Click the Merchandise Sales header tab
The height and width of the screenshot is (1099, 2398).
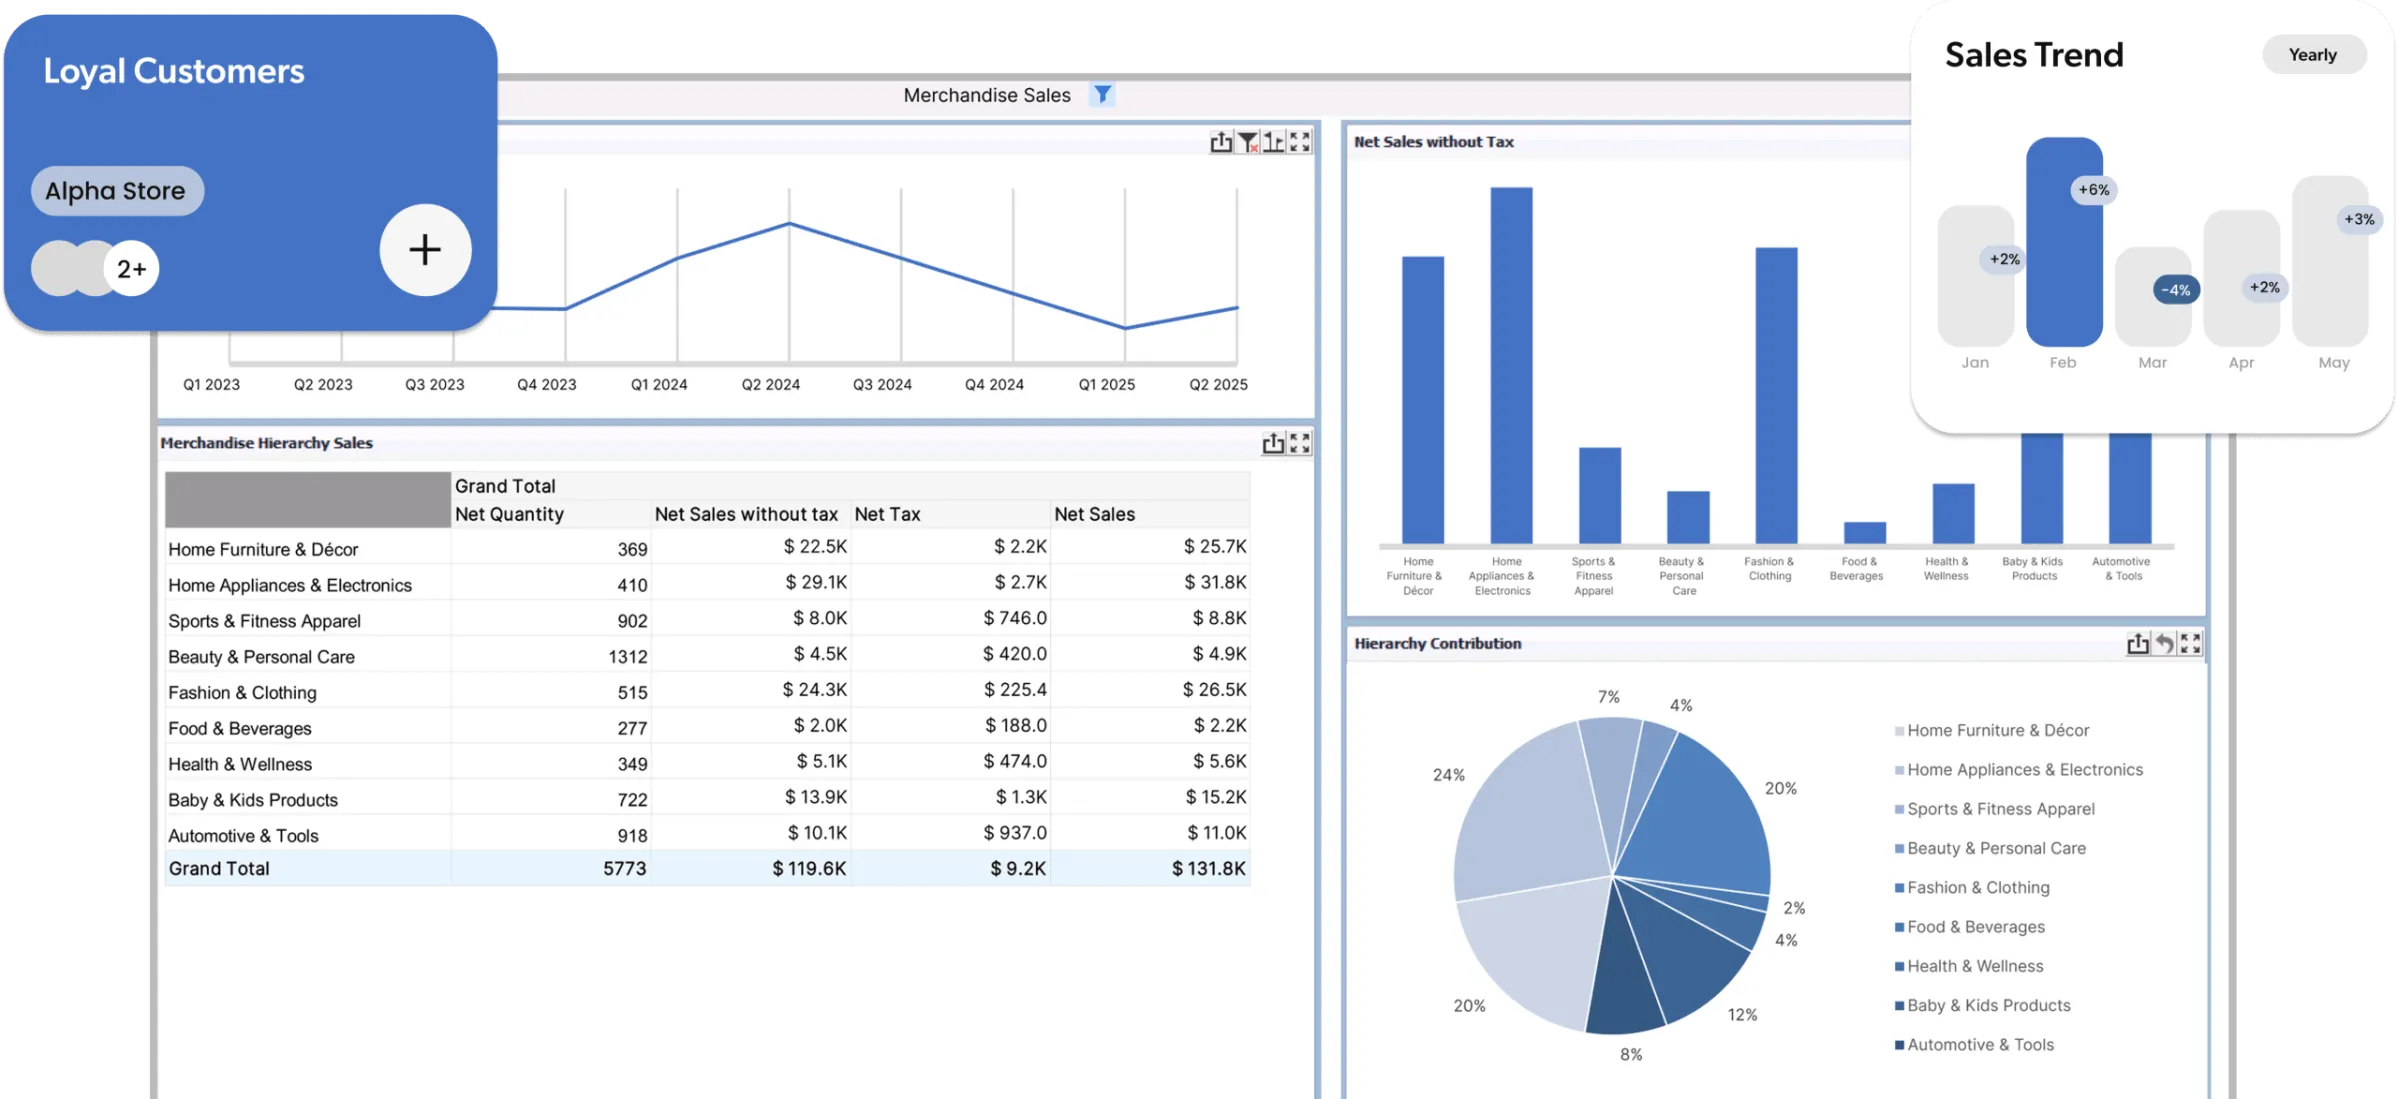tap(987, 94)
